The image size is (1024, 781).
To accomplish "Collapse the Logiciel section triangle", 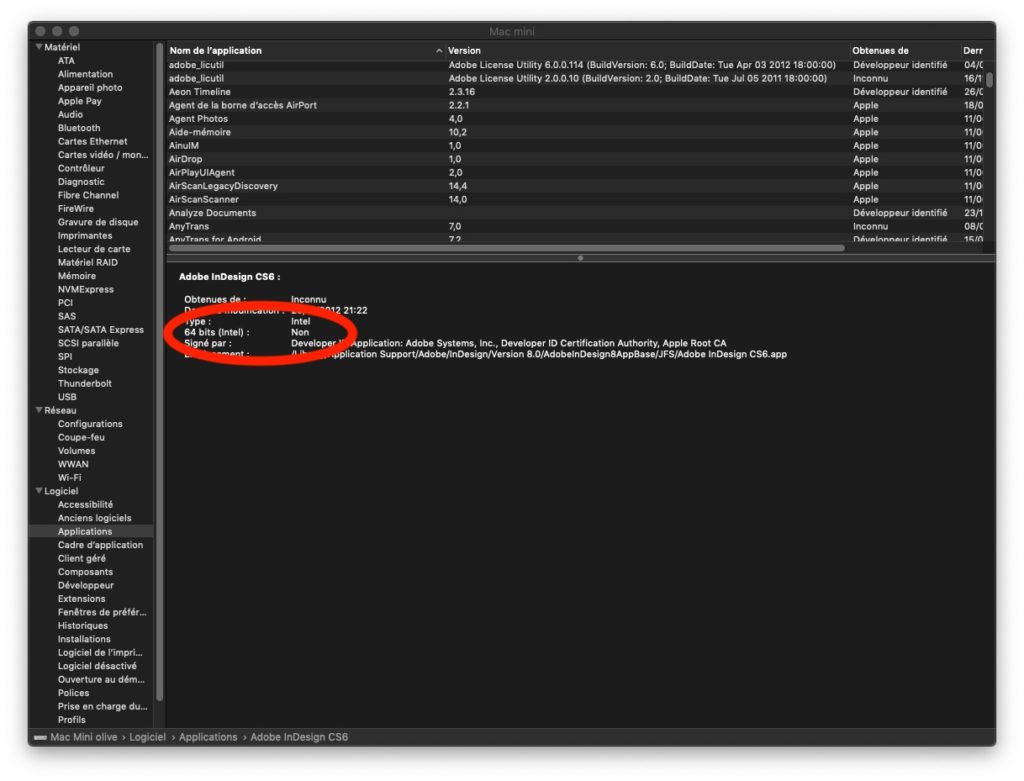I will pyautogui.click(x=39, y=490).
